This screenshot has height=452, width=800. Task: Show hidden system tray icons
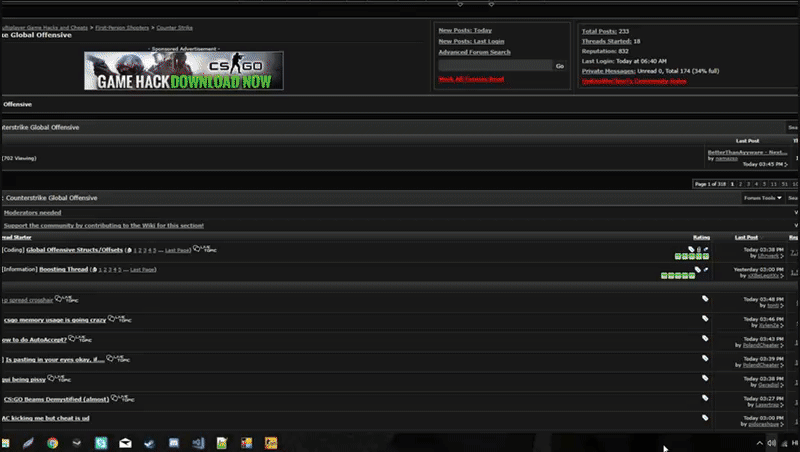[x=759, y=443]
